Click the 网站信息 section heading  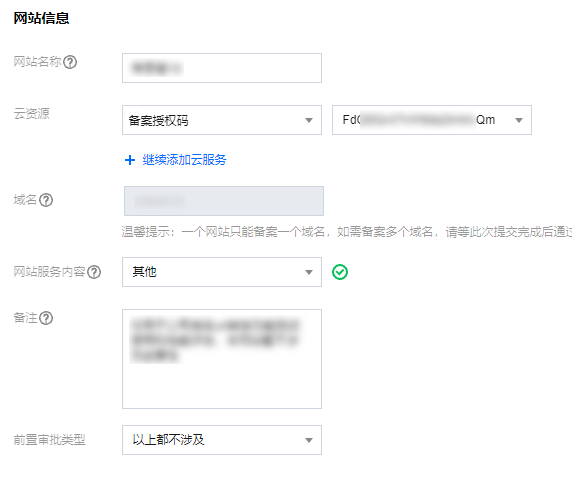pyautogui.click(x=41, y=18)
